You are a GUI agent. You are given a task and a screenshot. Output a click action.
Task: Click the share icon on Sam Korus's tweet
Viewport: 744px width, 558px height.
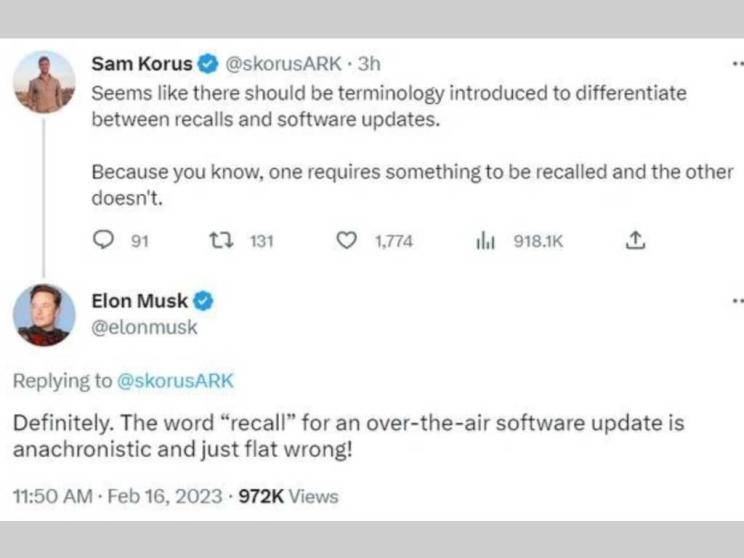635,240
